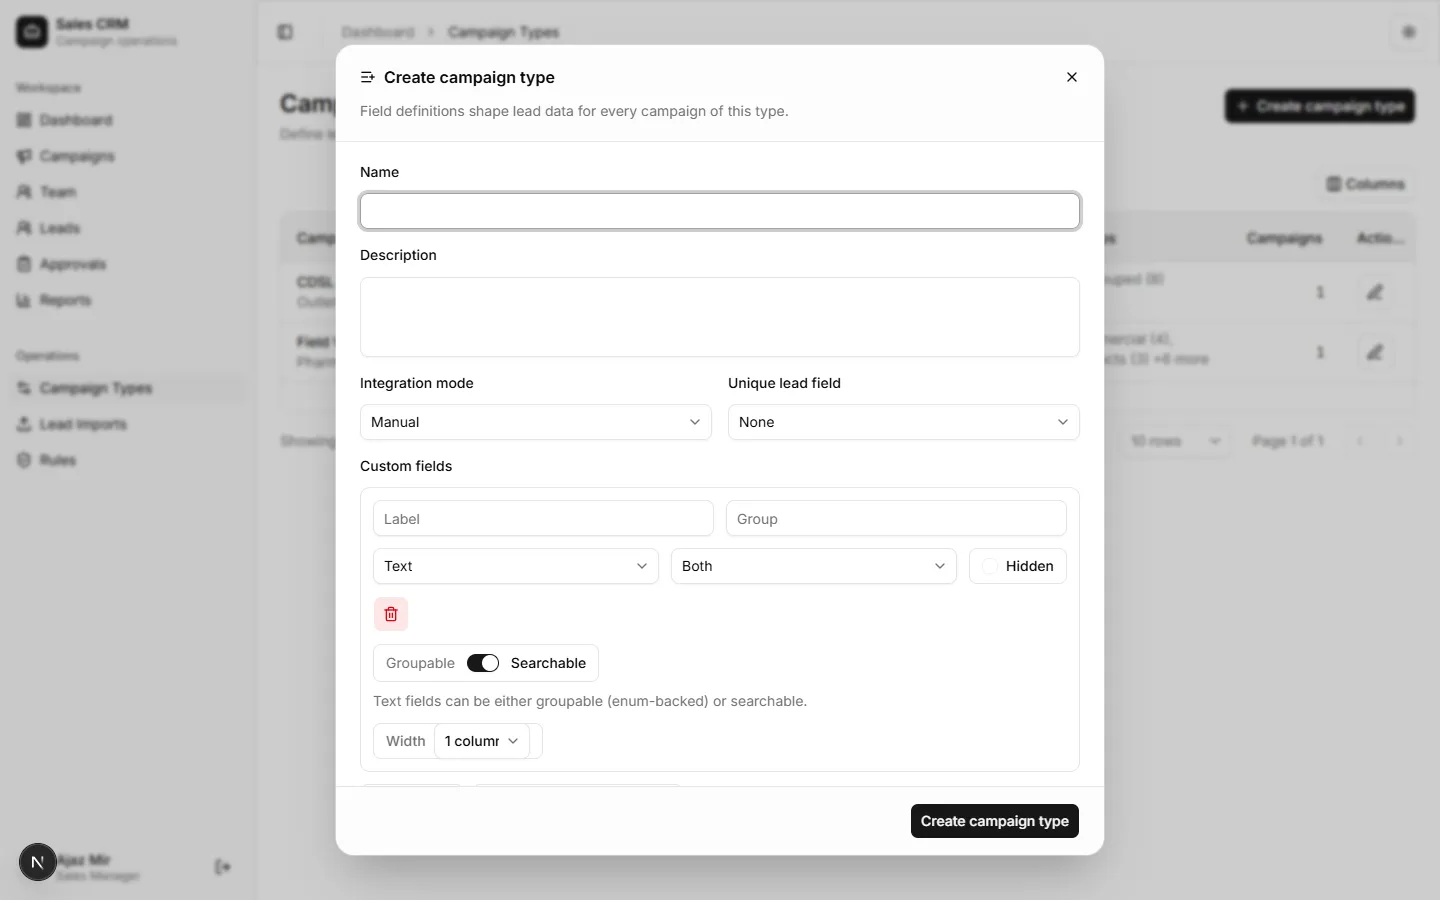Open Leads in the sidebar
Viewport: 1440px width, 900px height.
[x=128, y=228]
